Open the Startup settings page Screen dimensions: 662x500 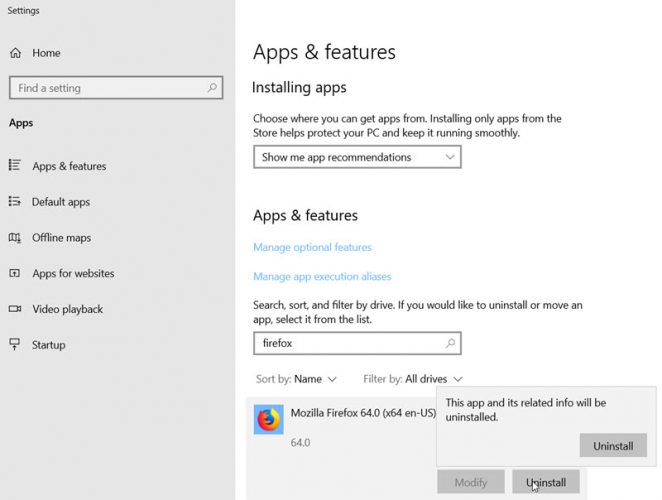(49, 345)
